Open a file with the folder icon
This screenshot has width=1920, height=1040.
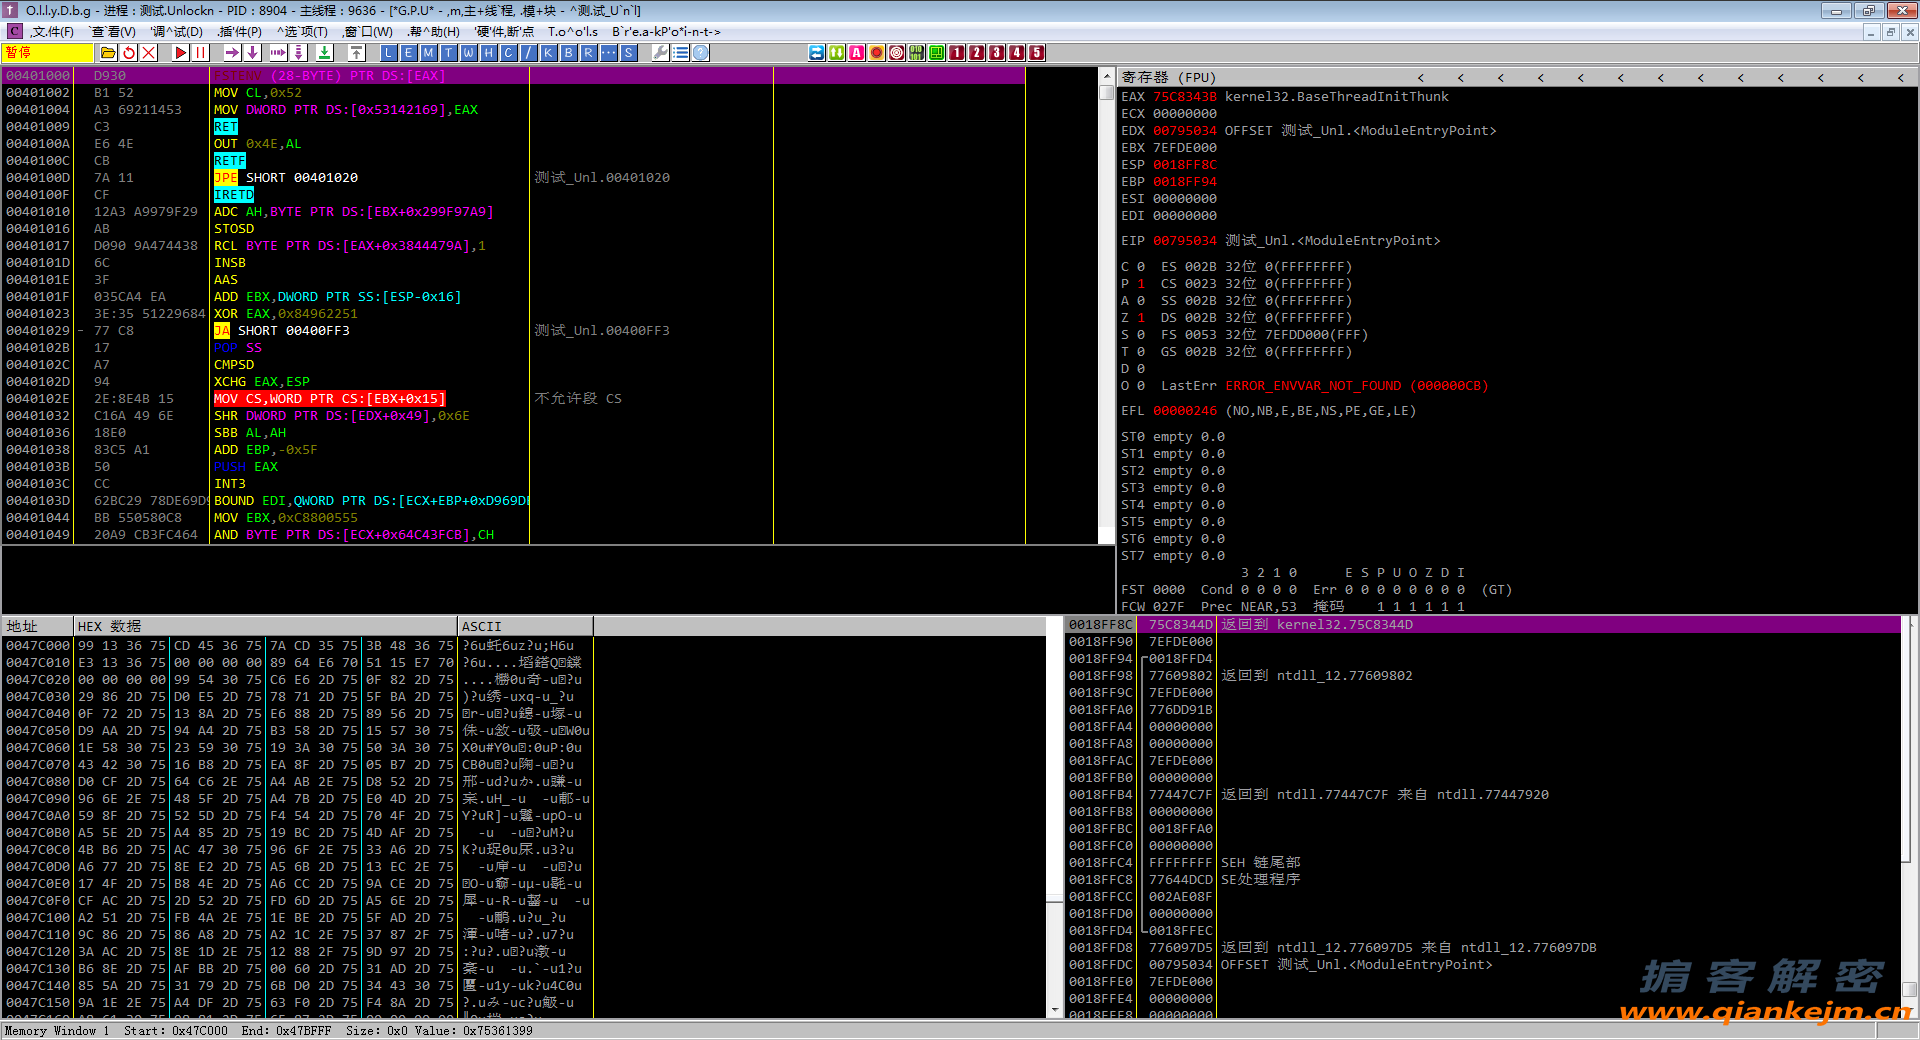(x=108, y=53)
